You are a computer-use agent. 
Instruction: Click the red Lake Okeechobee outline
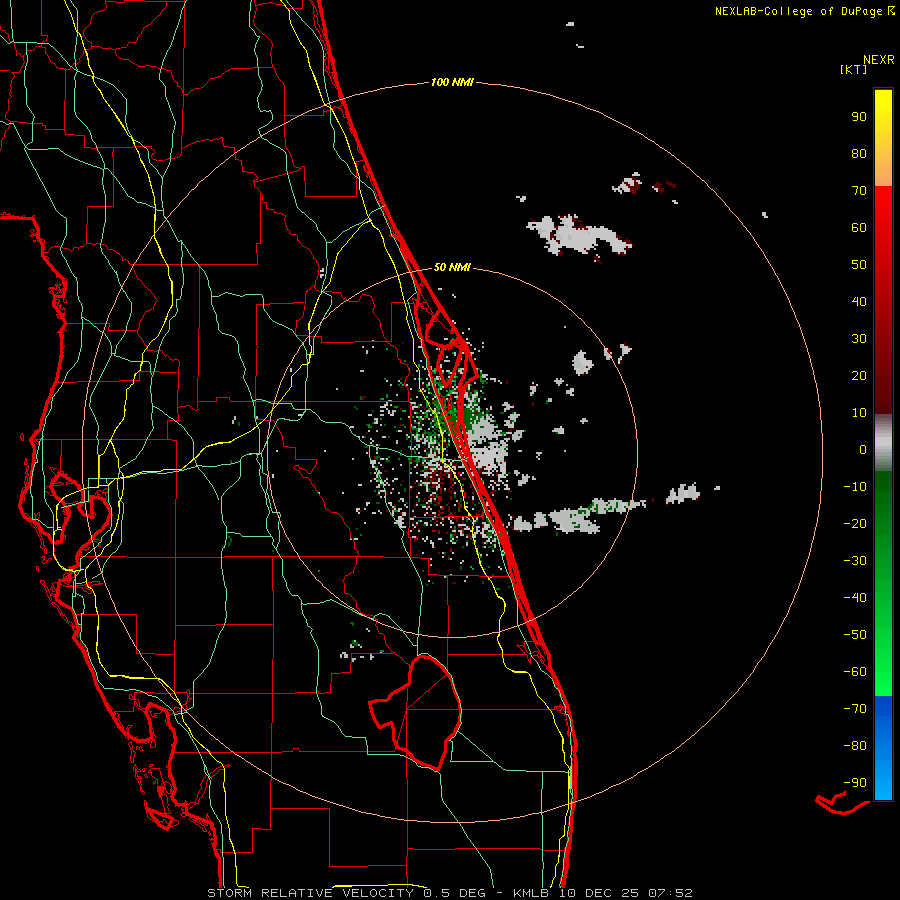pyautogui.click(x=416, y=712)
